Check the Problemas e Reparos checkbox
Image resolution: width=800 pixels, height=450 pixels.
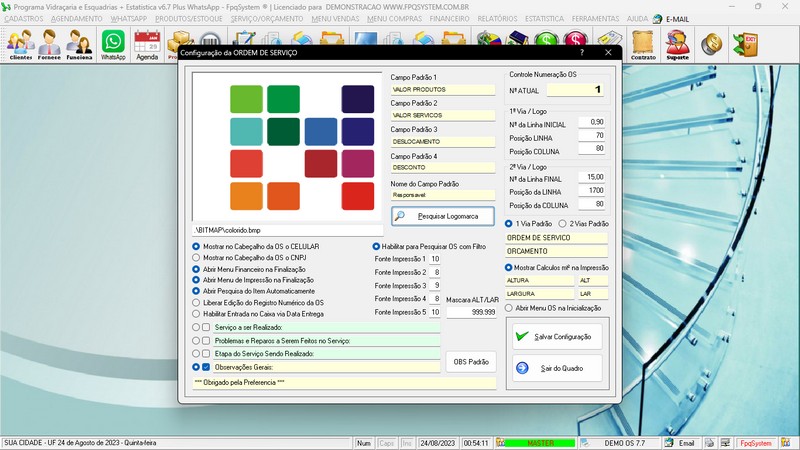pyautogui.click(x=206, y=340)
